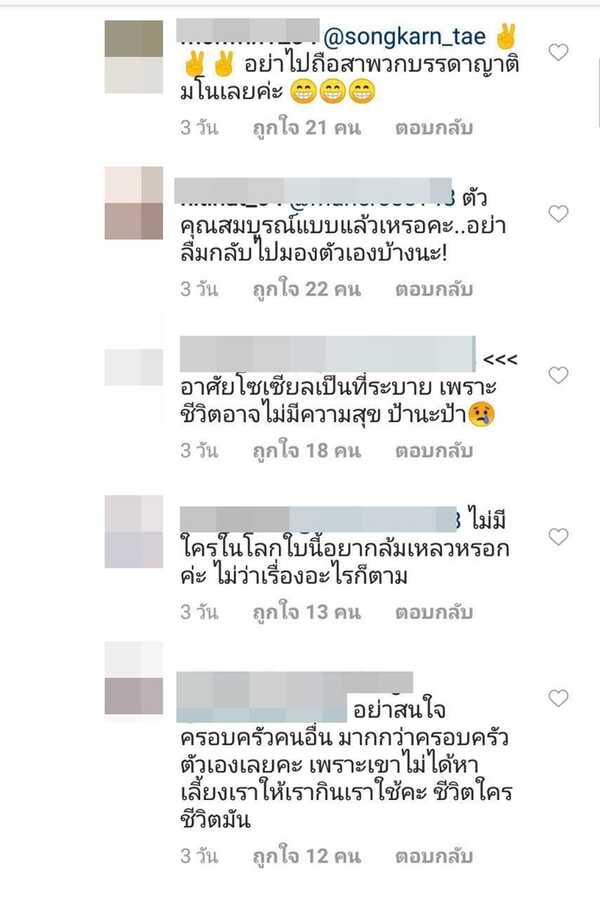The height and width of the screenshot is (899, 600).
Task: Tap heart on comment with 22 likes
Action: click(x=558, y=214)
